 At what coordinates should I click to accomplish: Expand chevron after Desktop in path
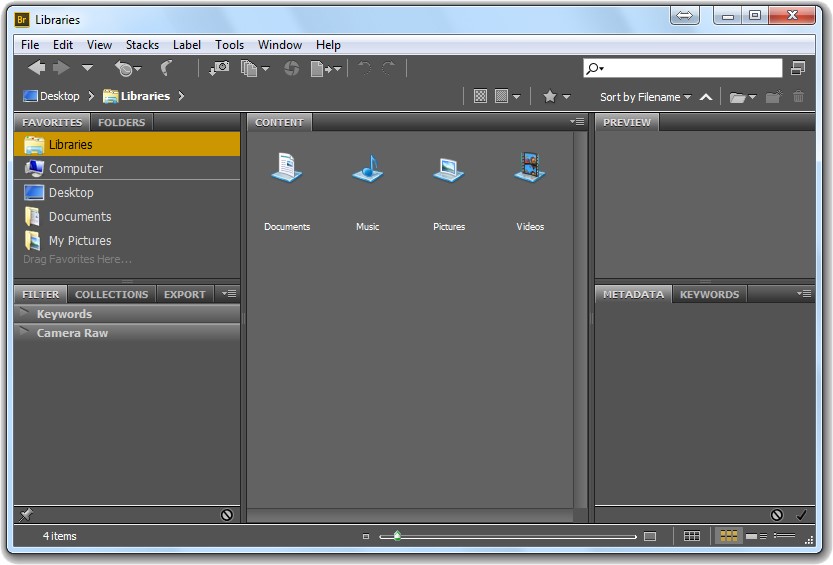pos(91,96)
